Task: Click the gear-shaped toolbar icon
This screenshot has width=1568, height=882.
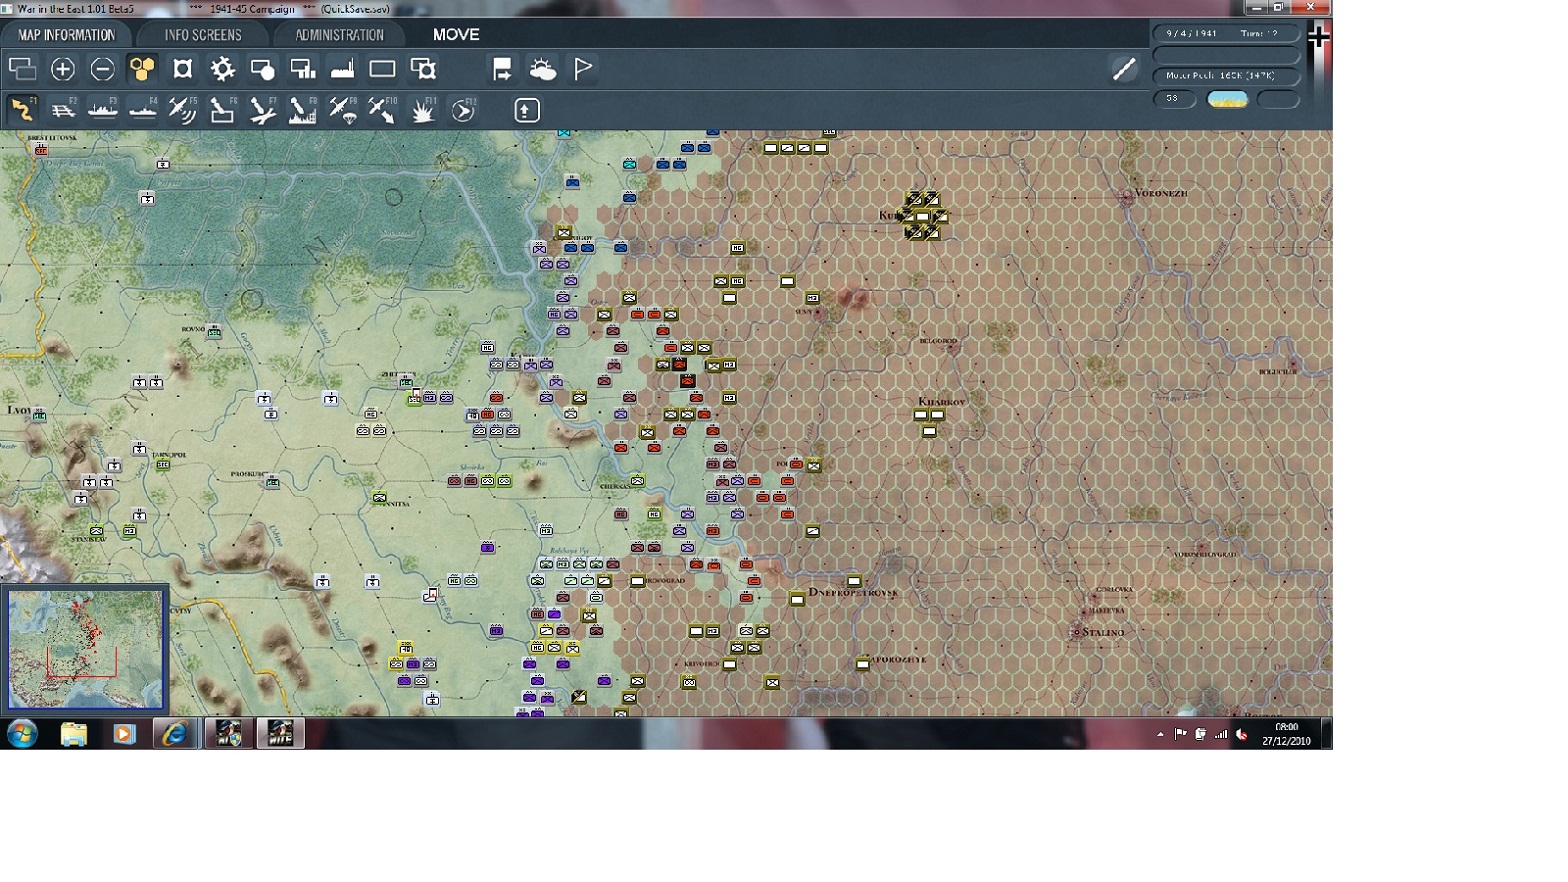Action: tap(222, 69)
